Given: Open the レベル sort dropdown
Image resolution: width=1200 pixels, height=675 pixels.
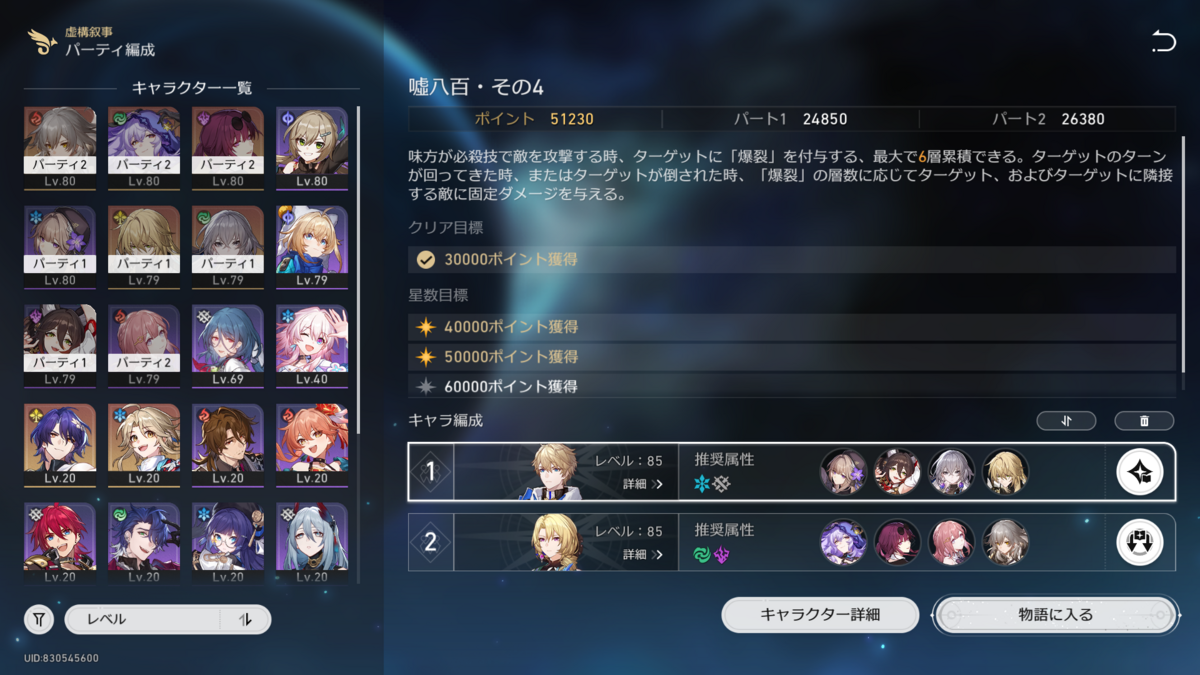Looking at the screenshot, I should click(x=142, y=620).
